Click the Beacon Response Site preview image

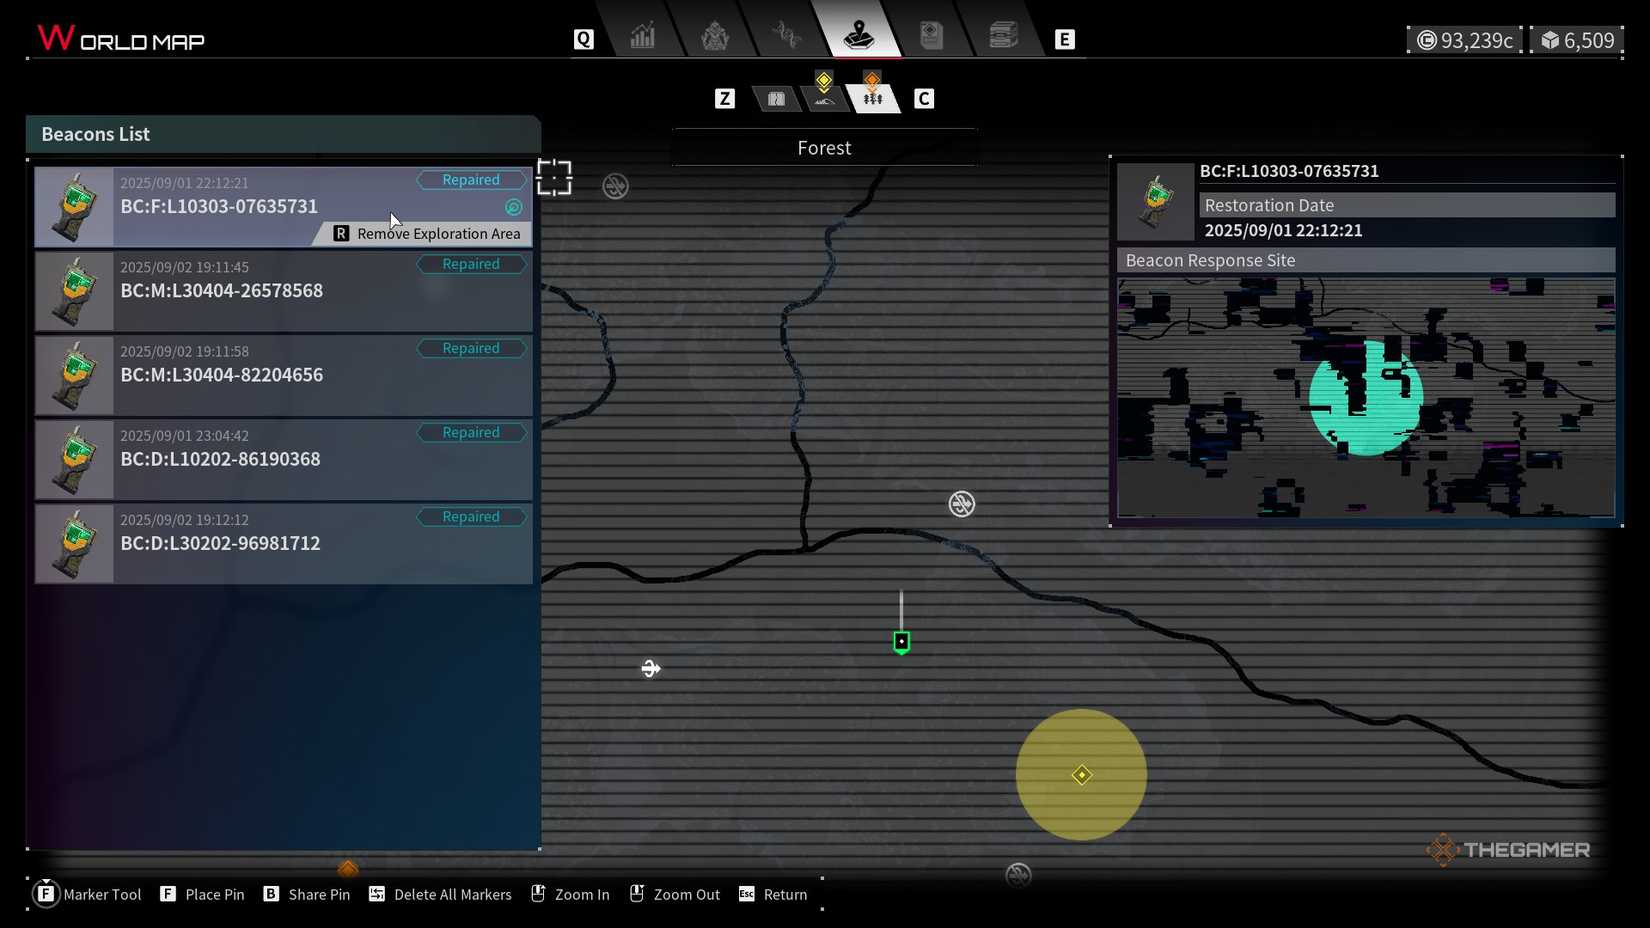1365,397
